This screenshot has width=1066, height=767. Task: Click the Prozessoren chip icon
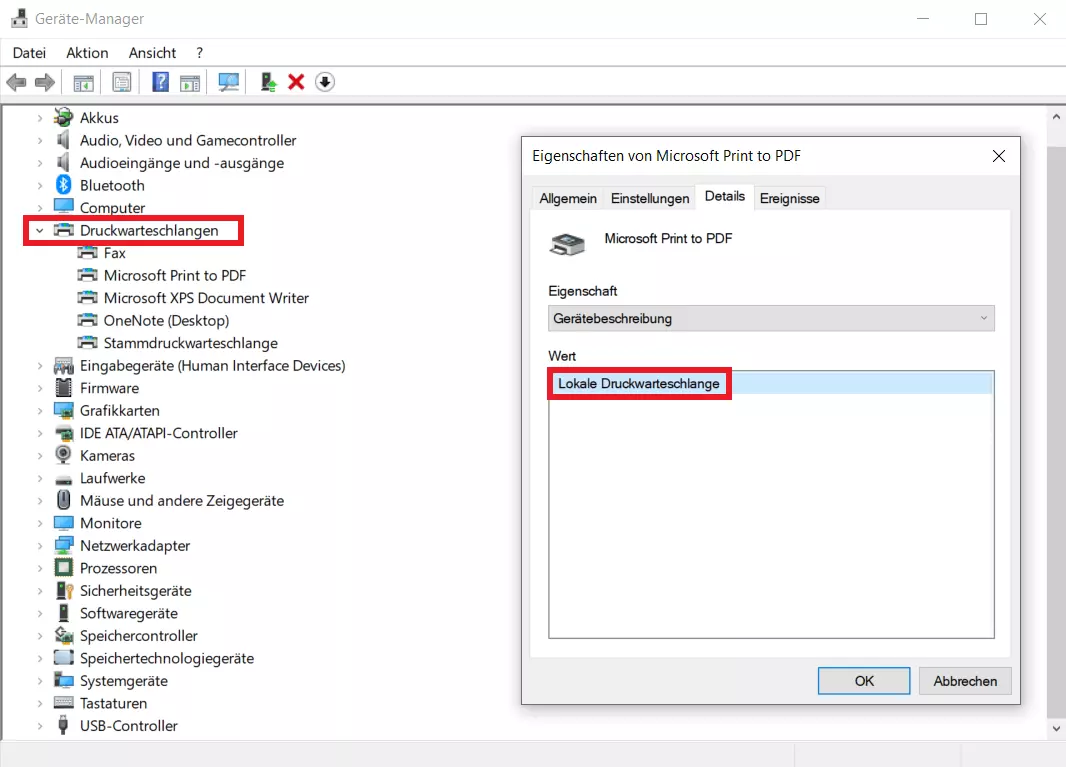(63, 568)
